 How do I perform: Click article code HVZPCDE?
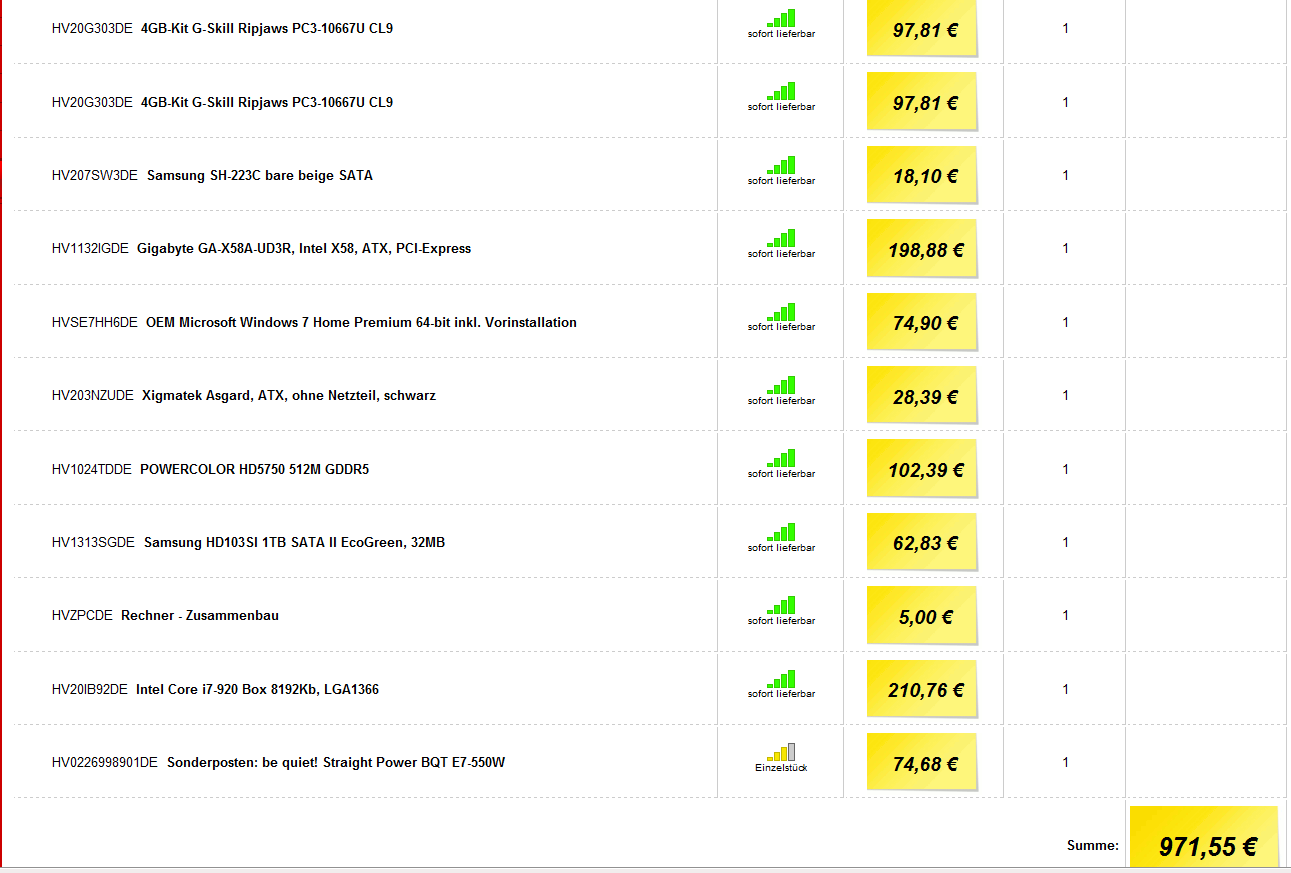tap(82, 615)
